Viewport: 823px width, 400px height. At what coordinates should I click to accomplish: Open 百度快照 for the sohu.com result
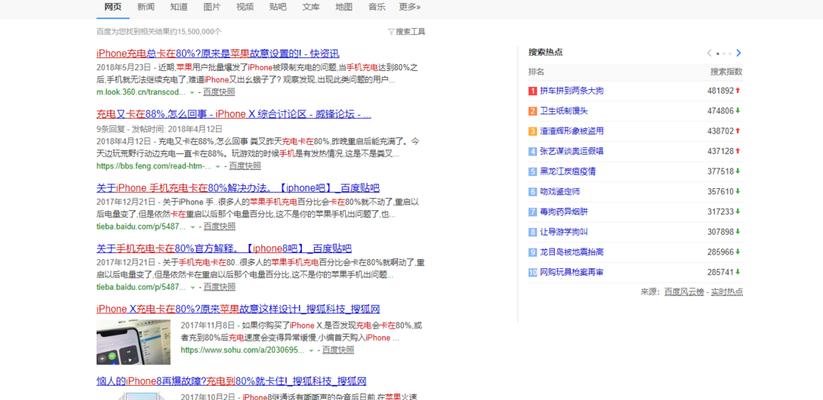click(338, 350)
